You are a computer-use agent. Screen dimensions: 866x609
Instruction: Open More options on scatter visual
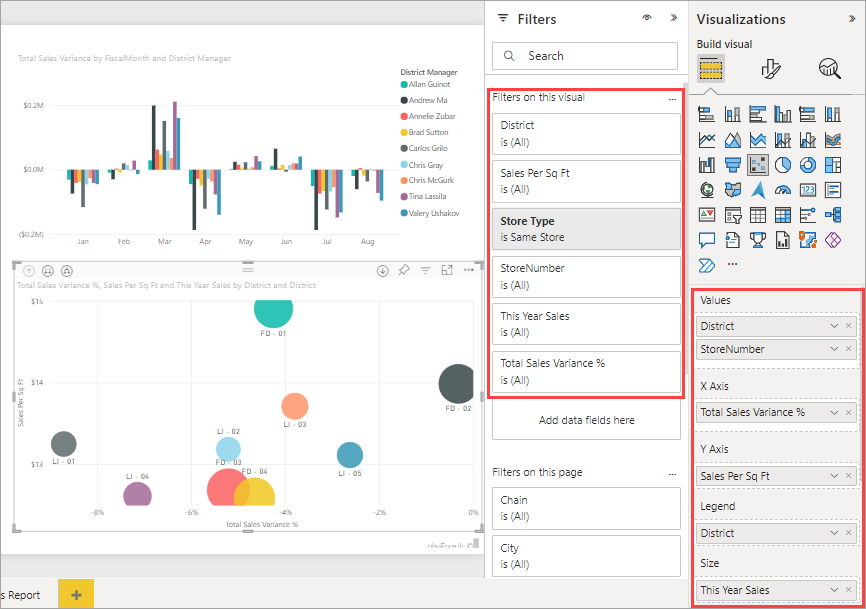(468, 270)
